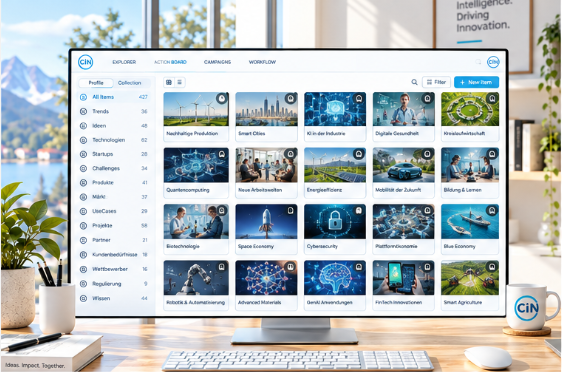Show Startups items

pyautogui.click(x=114, y=154)
